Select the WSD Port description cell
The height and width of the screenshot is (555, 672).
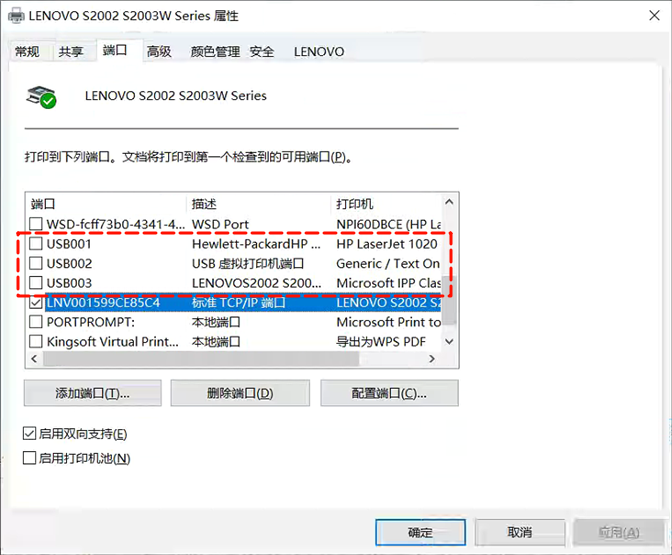[x=220, y=224]
